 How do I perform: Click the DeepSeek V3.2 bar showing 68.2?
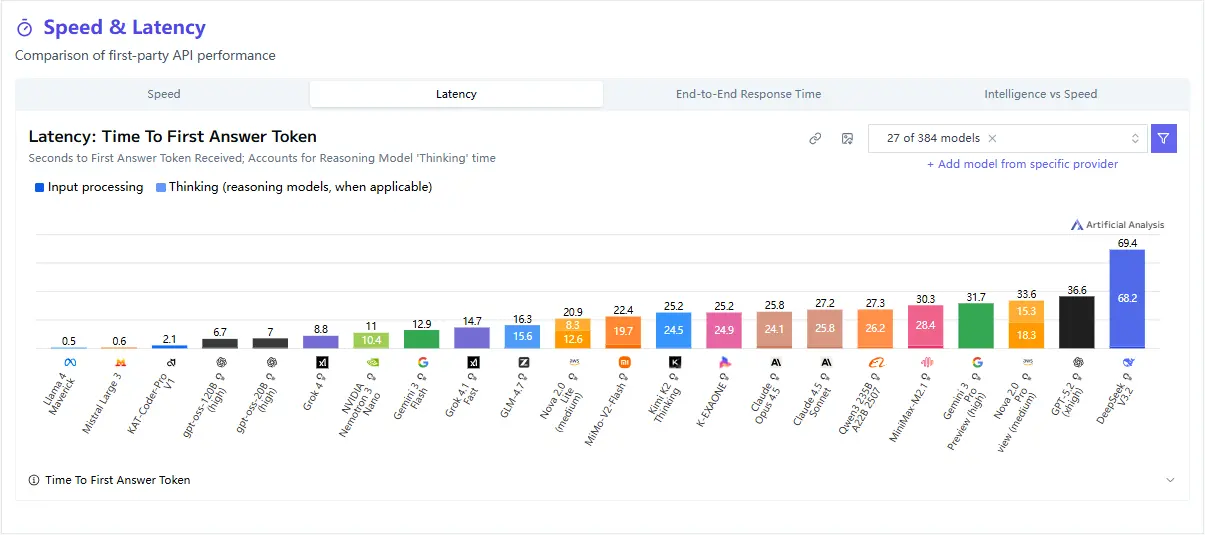tap(1127, 298)
